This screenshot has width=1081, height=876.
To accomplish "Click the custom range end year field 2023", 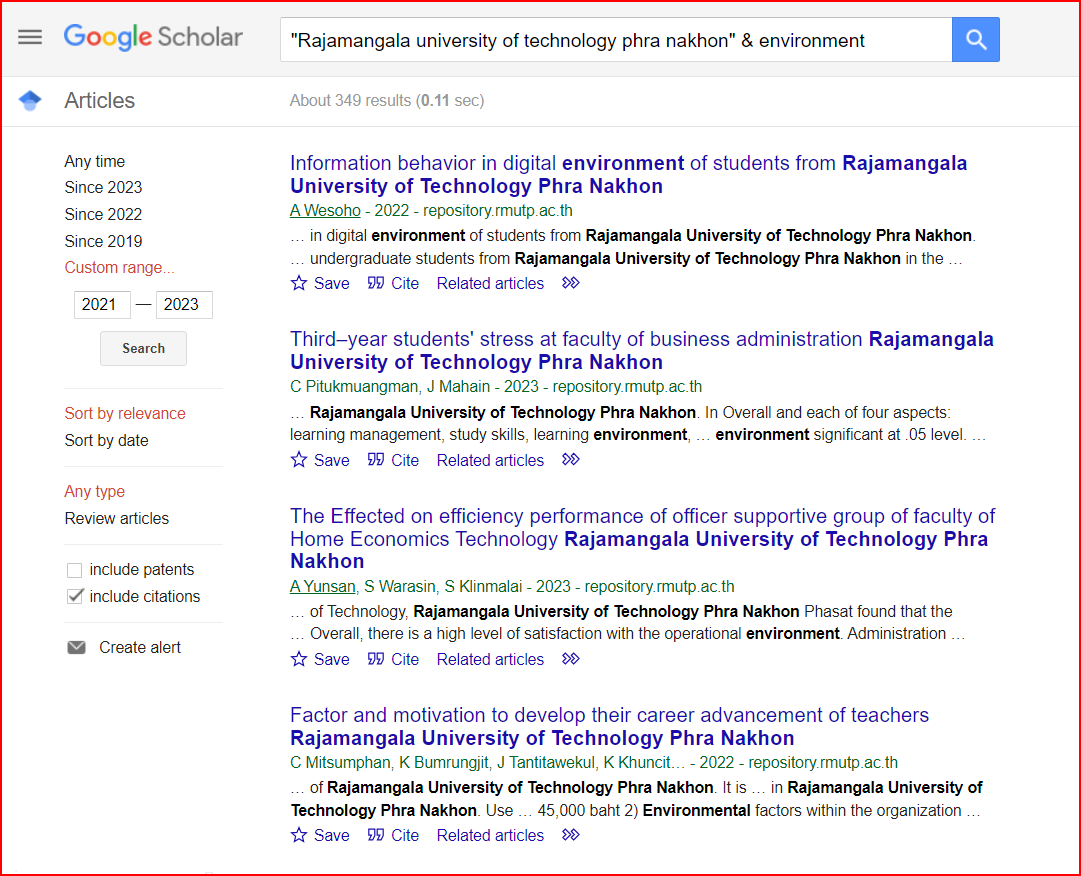I will coord(184,305).
